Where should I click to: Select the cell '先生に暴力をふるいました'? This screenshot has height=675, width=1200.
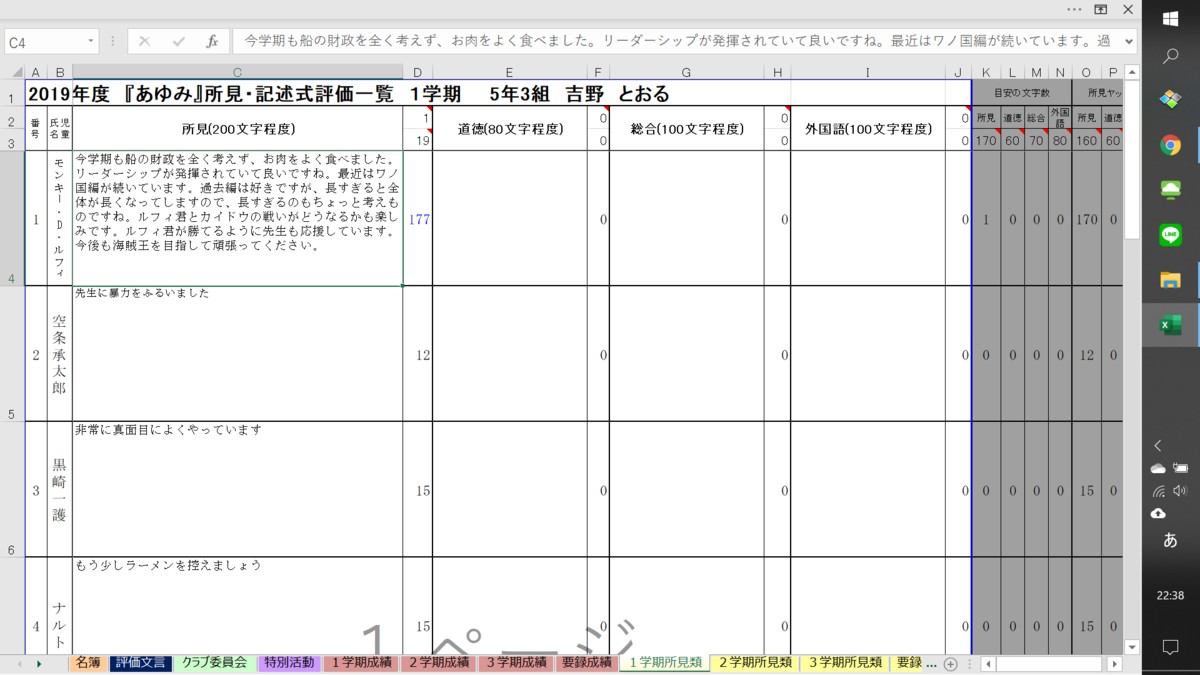coord(237,354)
